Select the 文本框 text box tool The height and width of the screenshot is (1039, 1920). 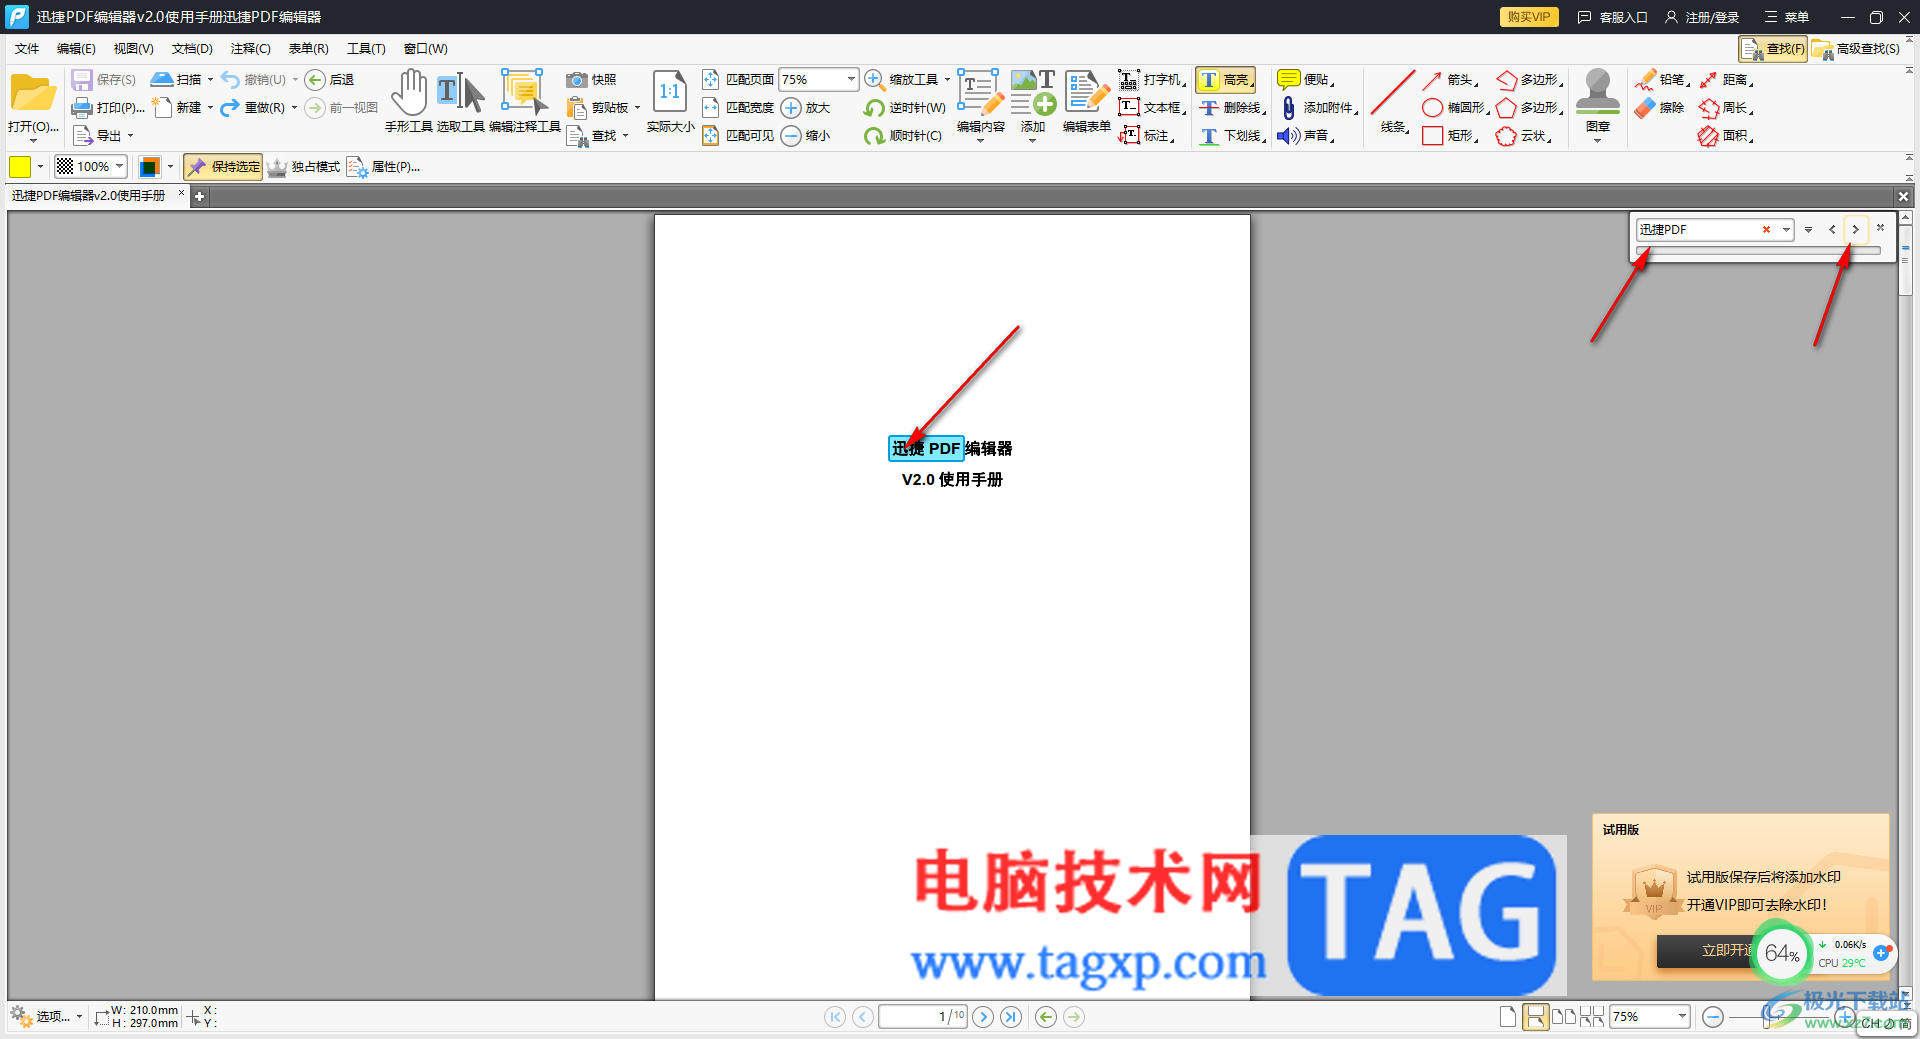coord(1152,108)
